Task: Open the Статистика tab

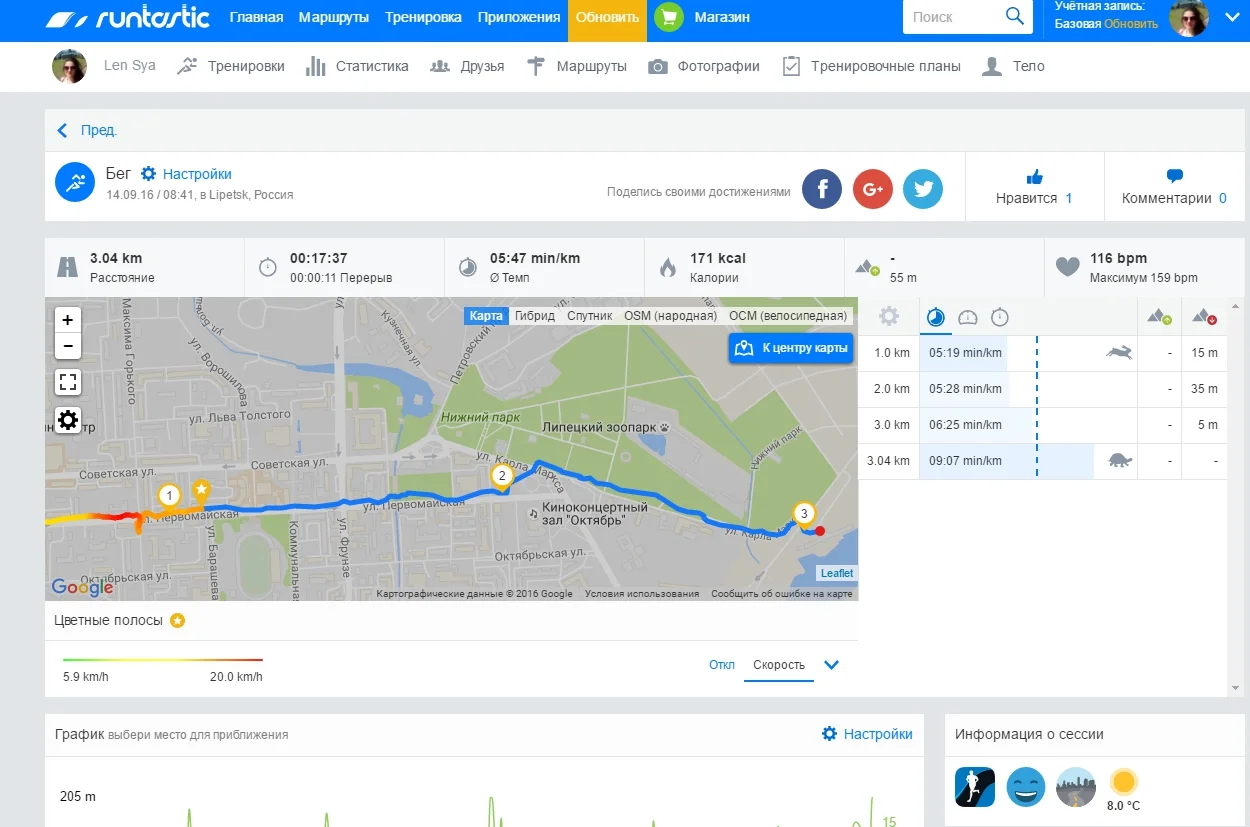Action: (x=357, y=66)
